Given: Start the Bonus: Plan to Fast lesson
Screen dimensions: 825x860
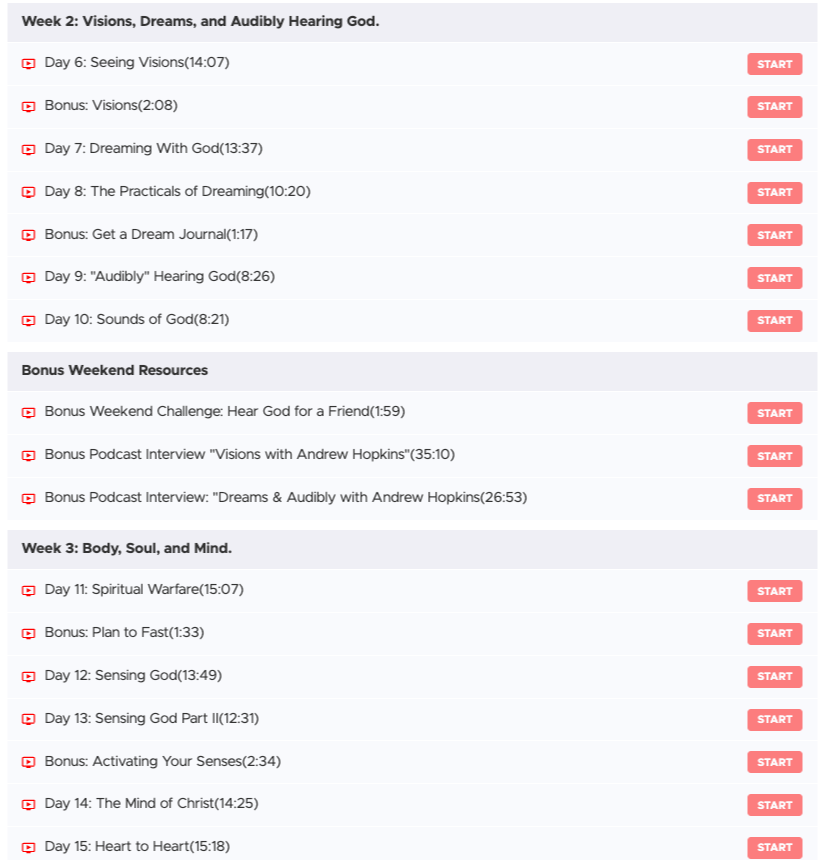Looking at the screenshot, I should (x=775, y=633).
